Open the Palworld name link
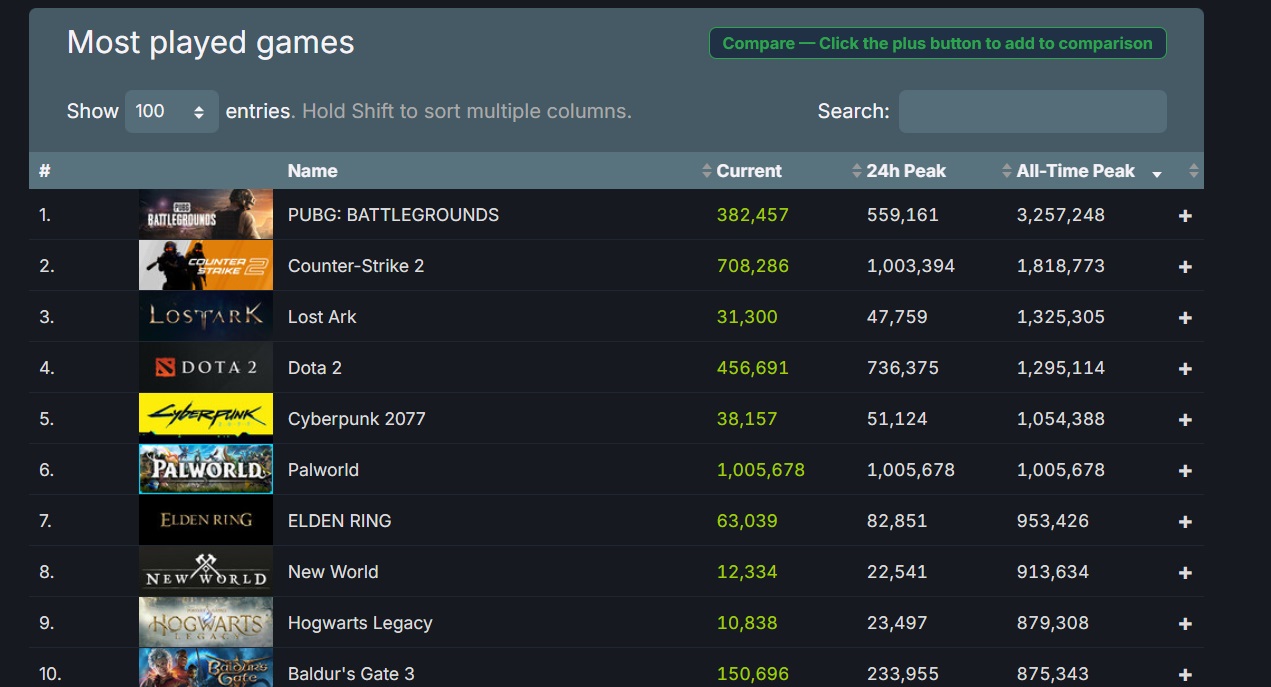The height and width of the screenshot is (687, 1271). tap(323, 470)
